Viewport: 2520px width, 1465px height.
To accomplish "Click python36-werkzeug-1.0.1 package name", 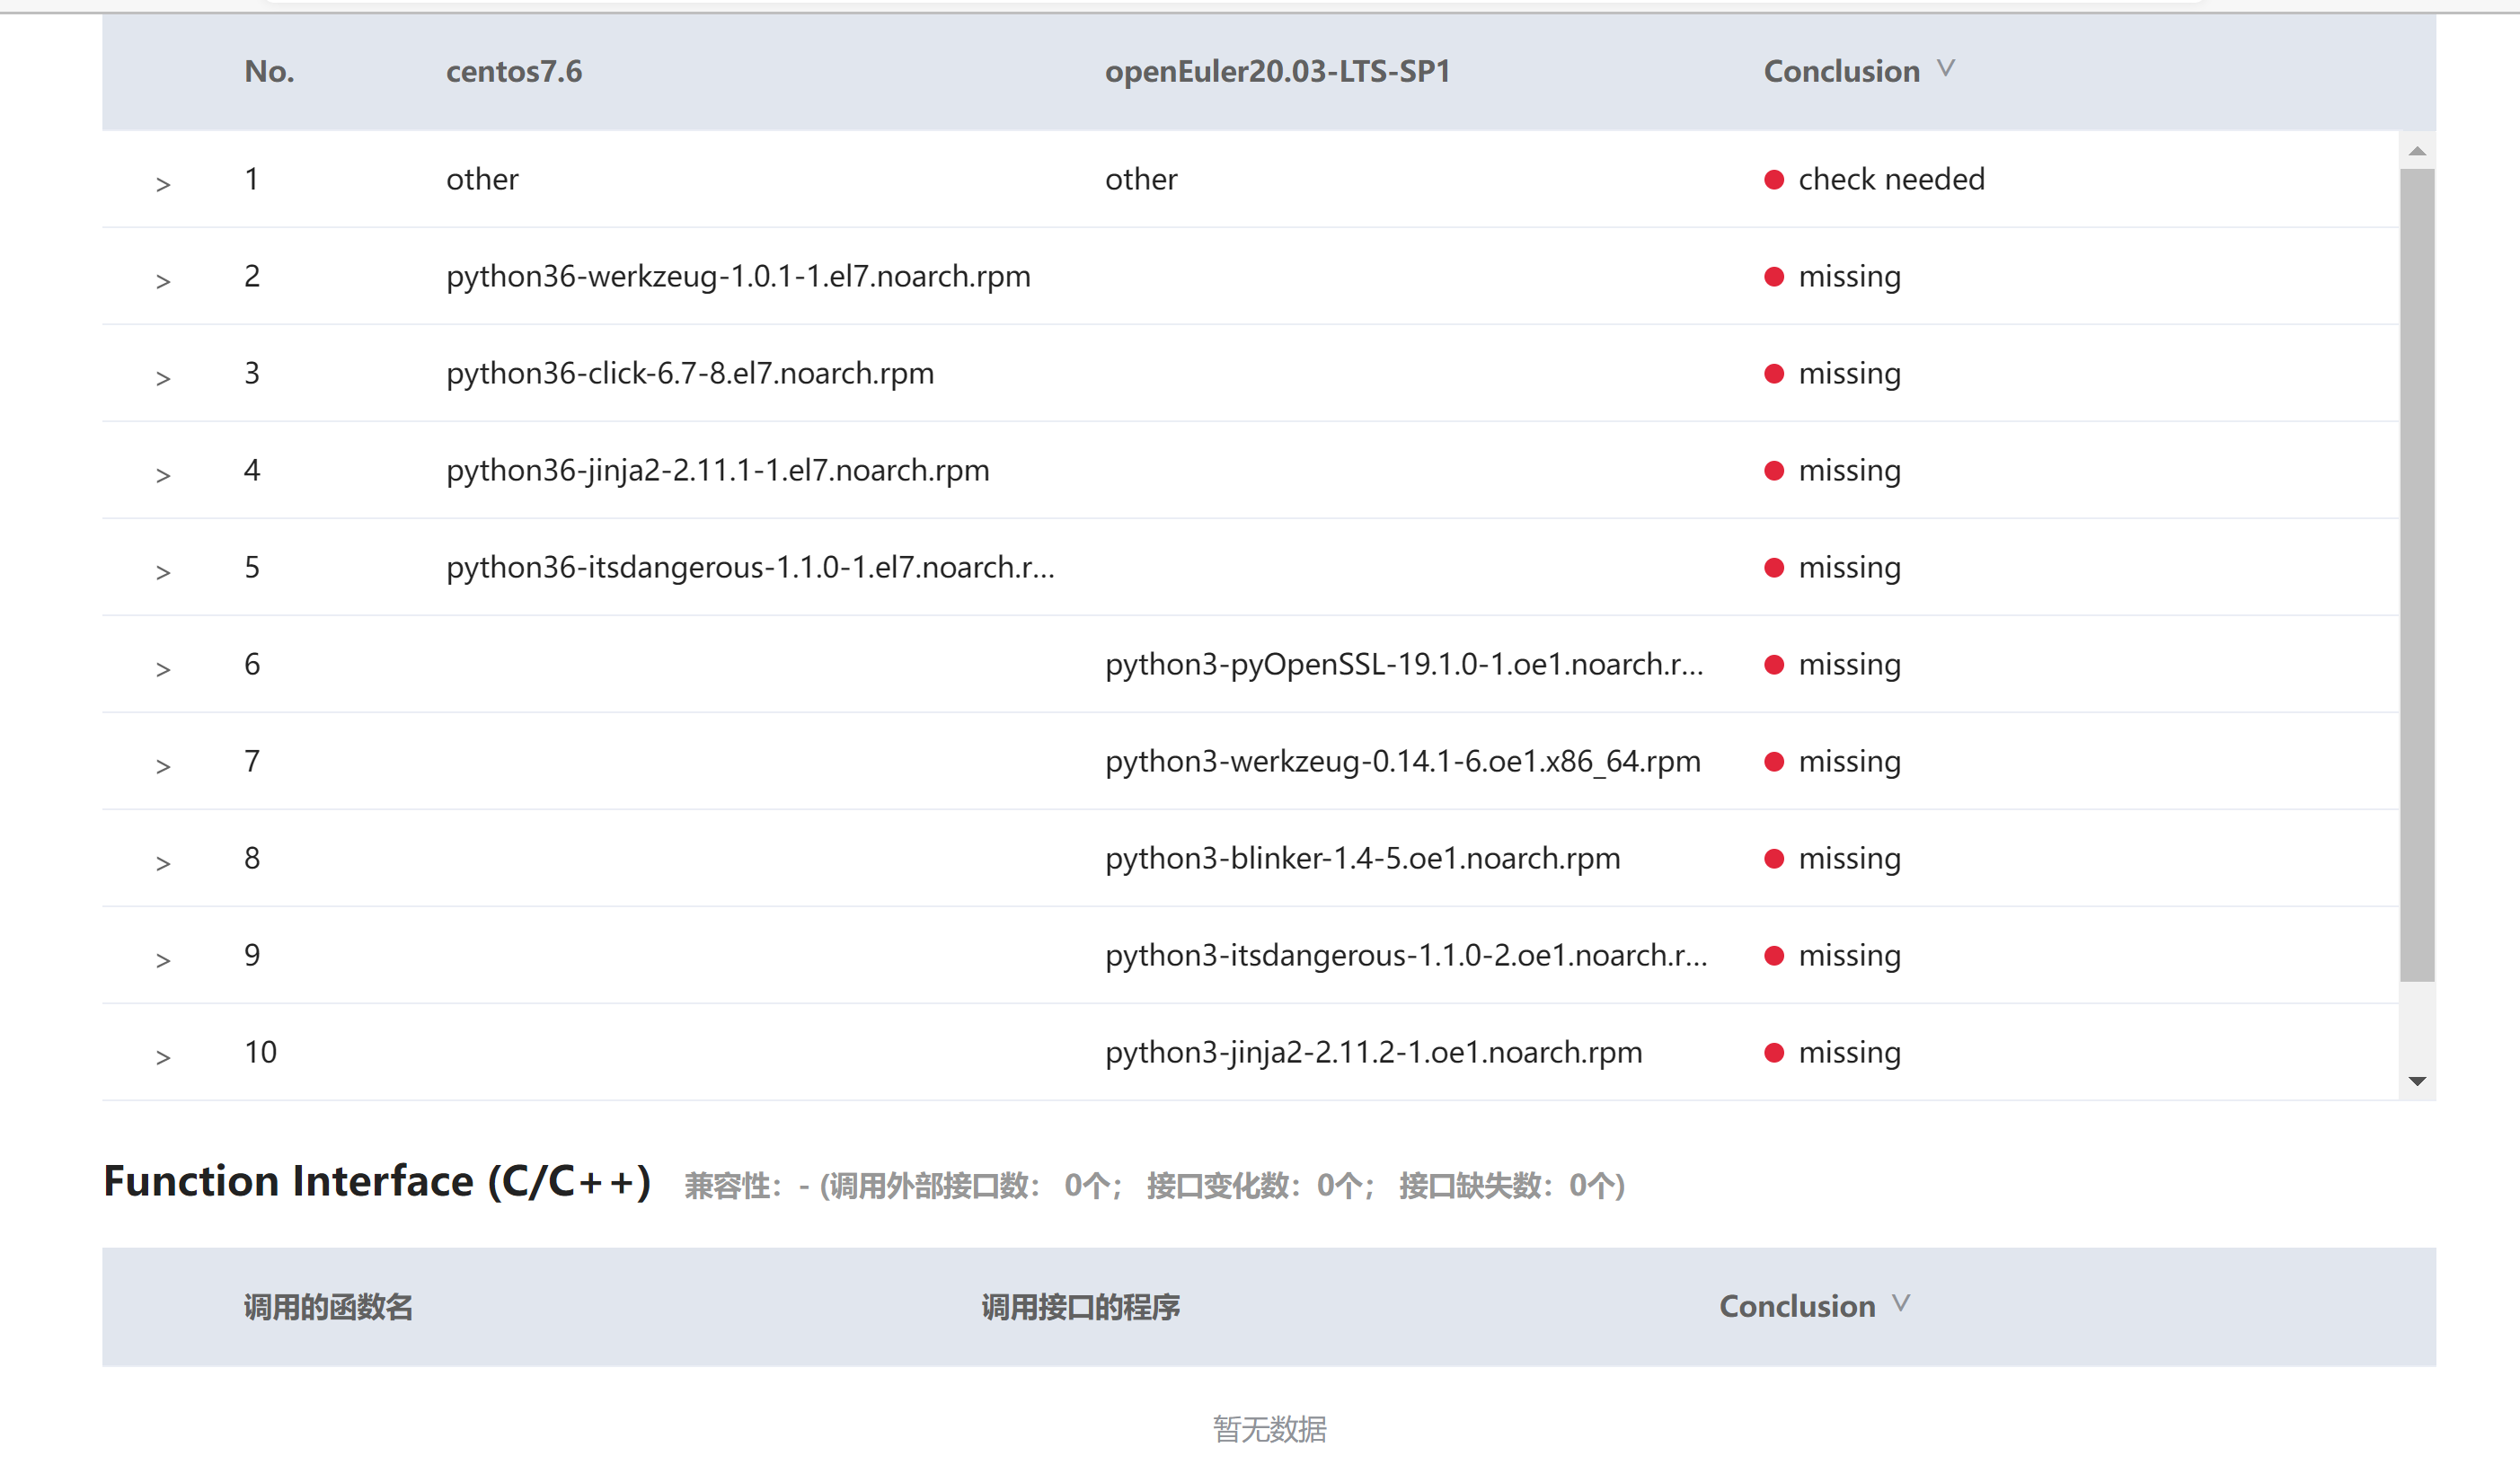I will (x=738, y=276).
